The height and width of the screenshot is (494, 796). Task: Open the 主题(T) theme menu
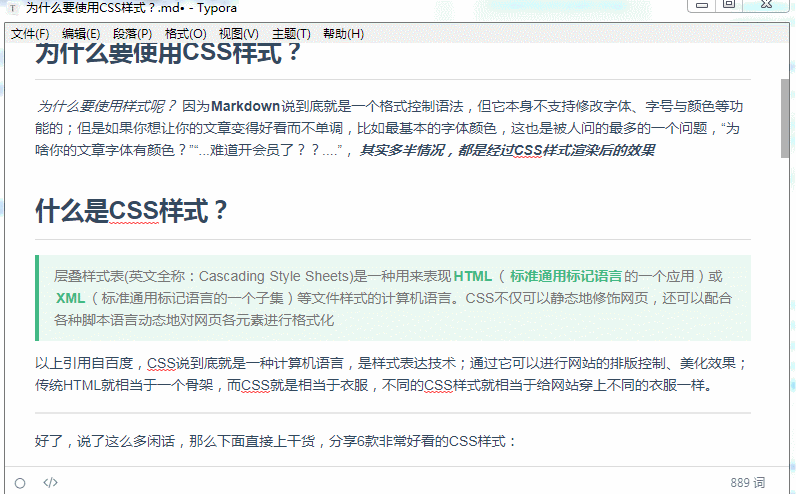click(x=291, y=34)
